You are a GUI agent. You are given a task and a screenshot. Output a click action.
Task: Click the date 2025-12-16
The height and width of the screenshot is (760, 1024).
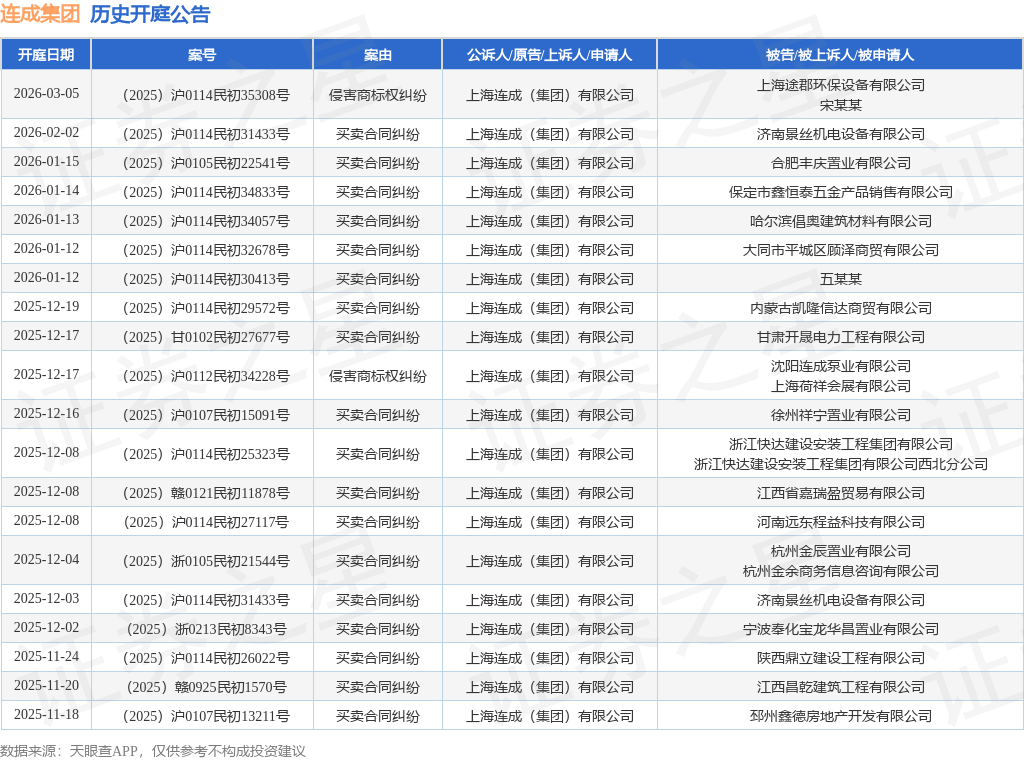pyautogui.click(x=46, y=414)
